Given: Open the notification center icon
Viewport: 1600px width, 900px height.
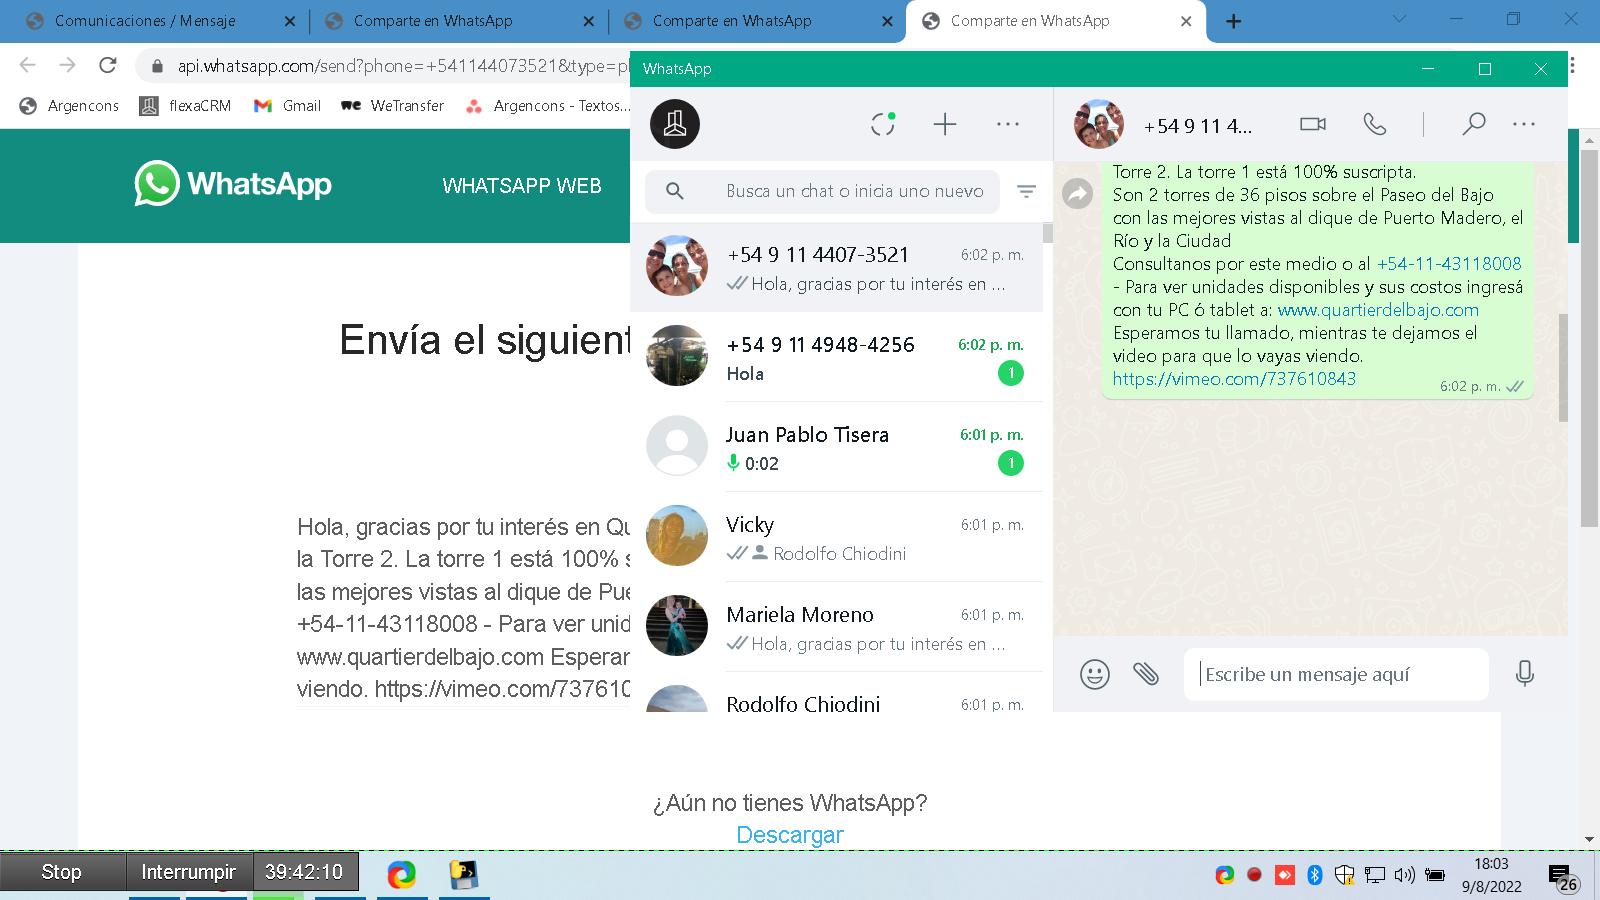Looking at the screenshot, I should coord(1563,877).
